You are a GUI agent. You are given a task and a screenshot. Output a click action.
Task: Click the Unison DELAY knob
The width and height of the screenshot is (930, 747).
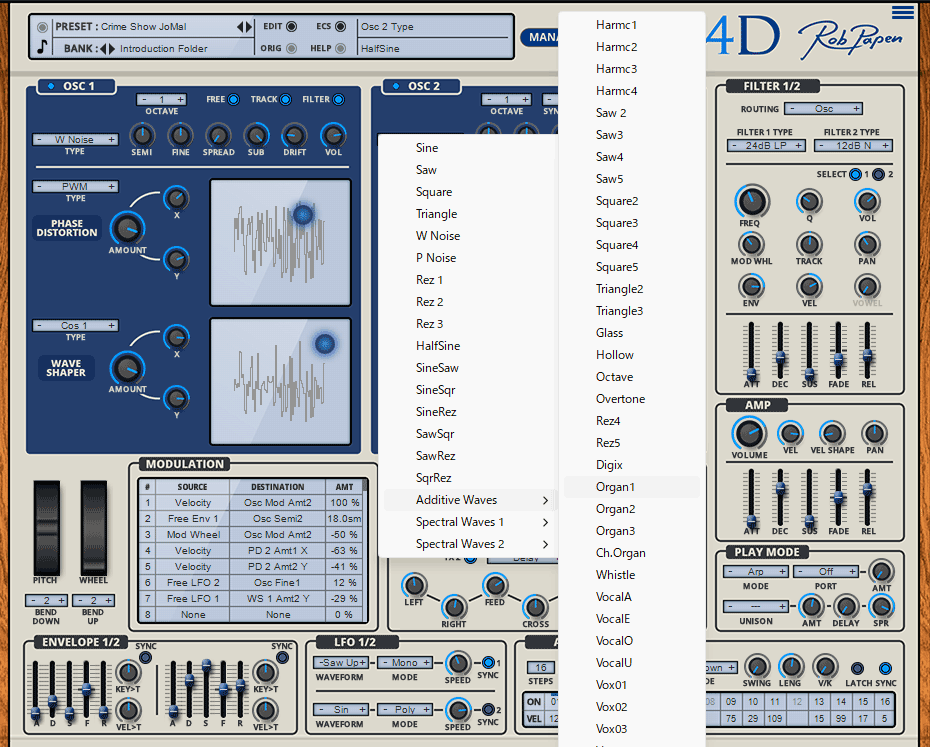pyautogui.click(x=846, y=606)
